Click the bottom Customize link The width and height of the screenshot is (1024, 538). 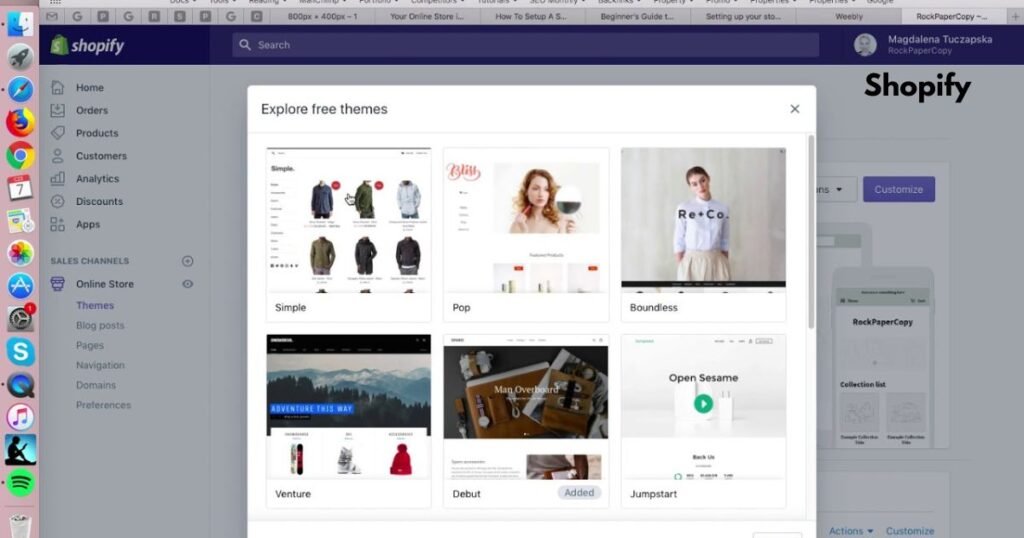(910, 531)
